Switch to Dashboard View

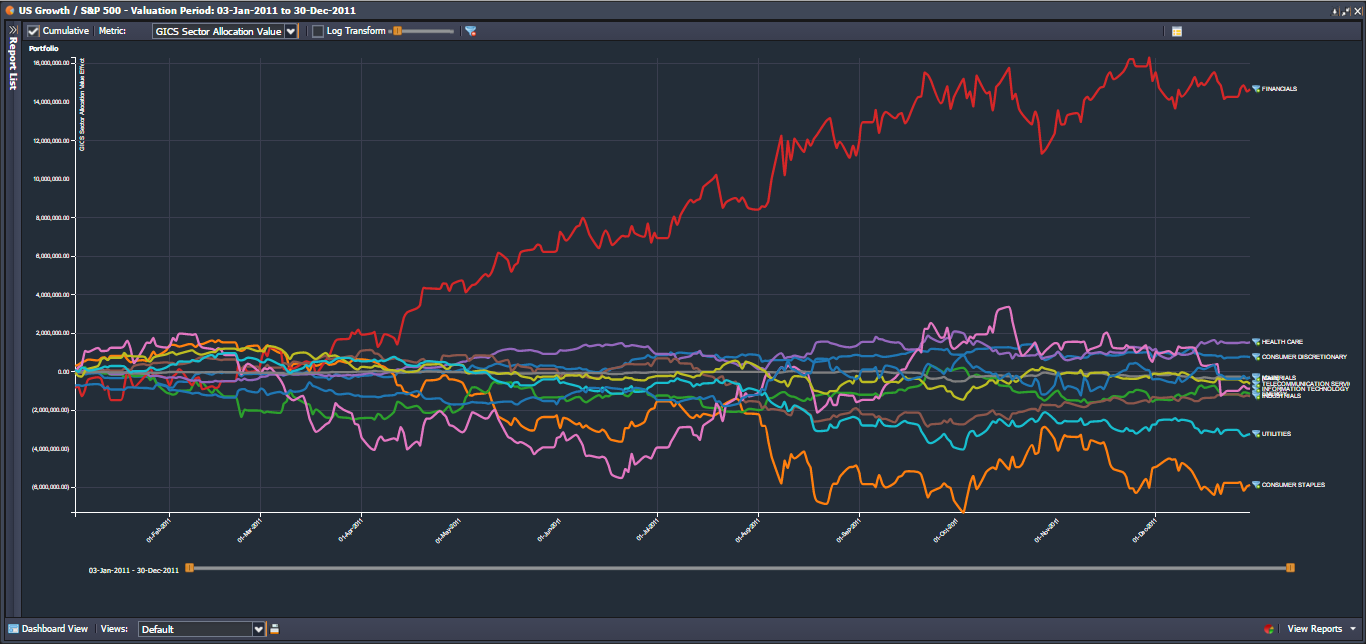click(48, 629)
